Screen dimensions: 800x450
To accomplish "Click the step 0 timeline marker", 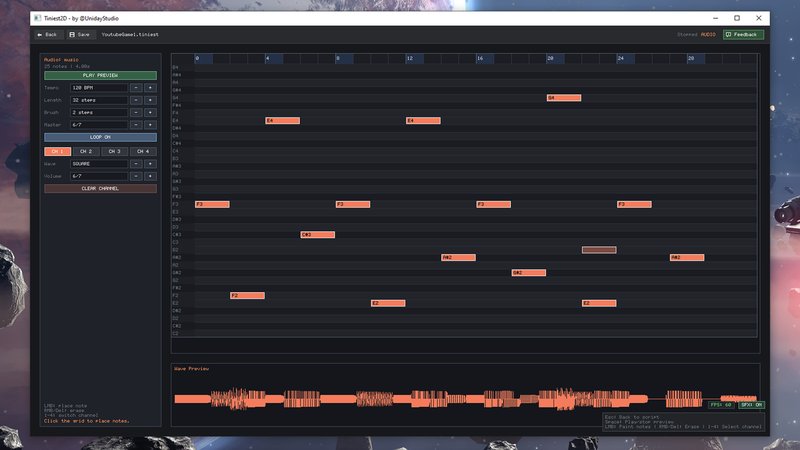I will 203,59.
